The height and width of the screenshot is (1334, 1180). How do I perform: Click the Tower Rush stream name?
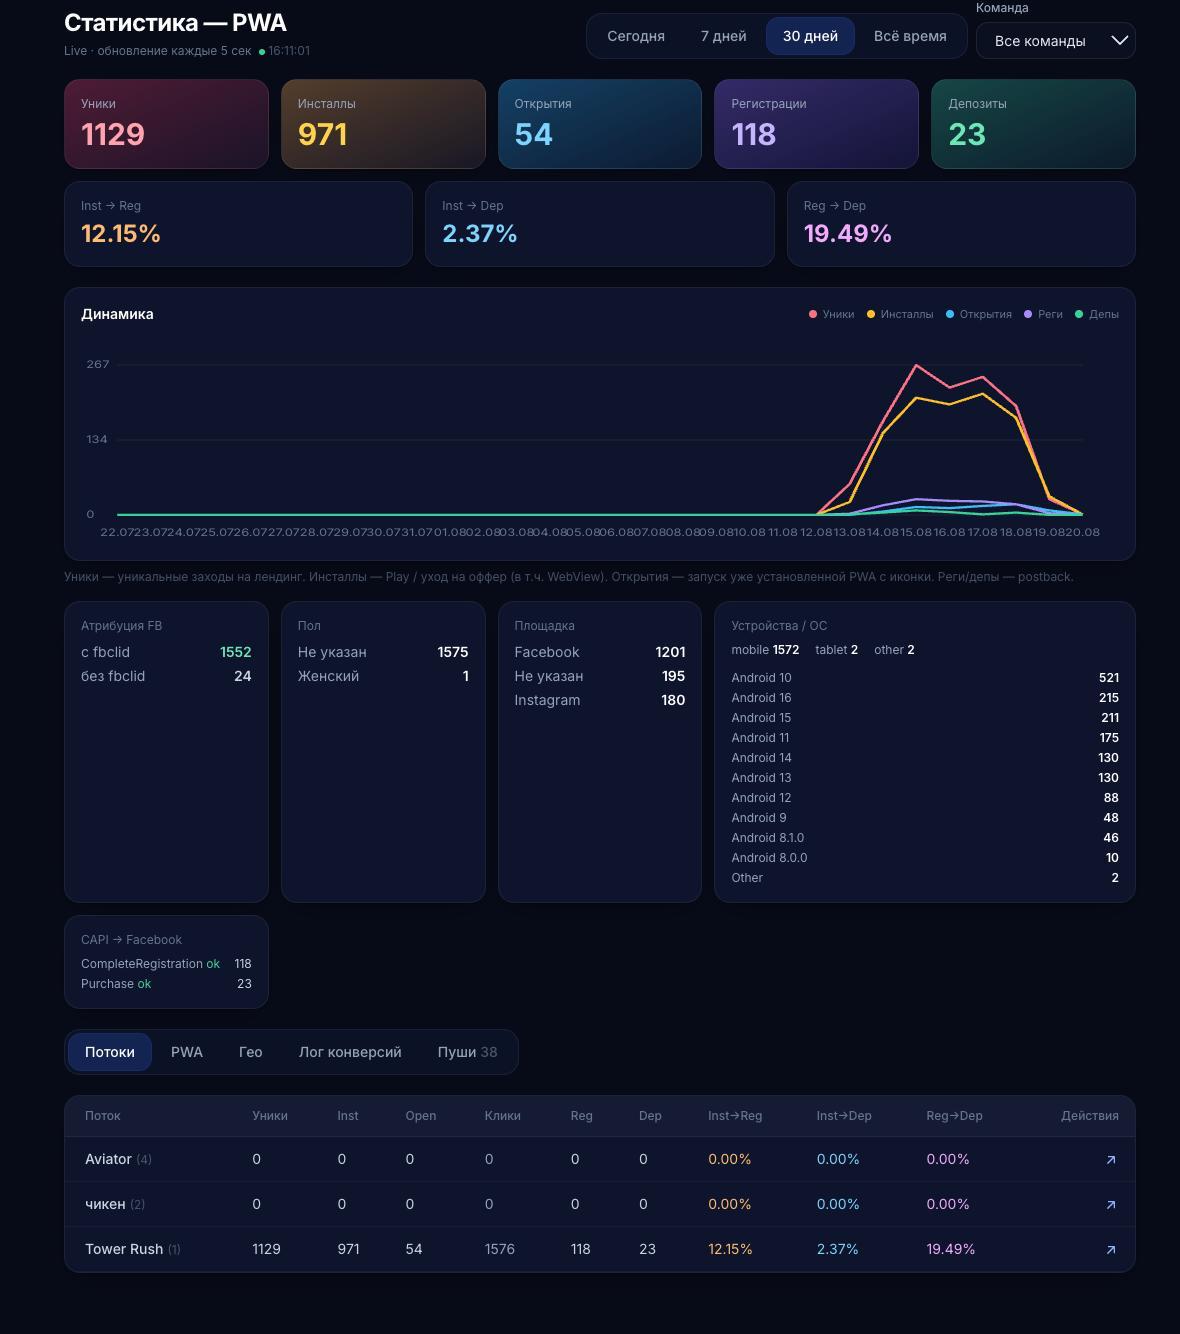point(124,1249)
